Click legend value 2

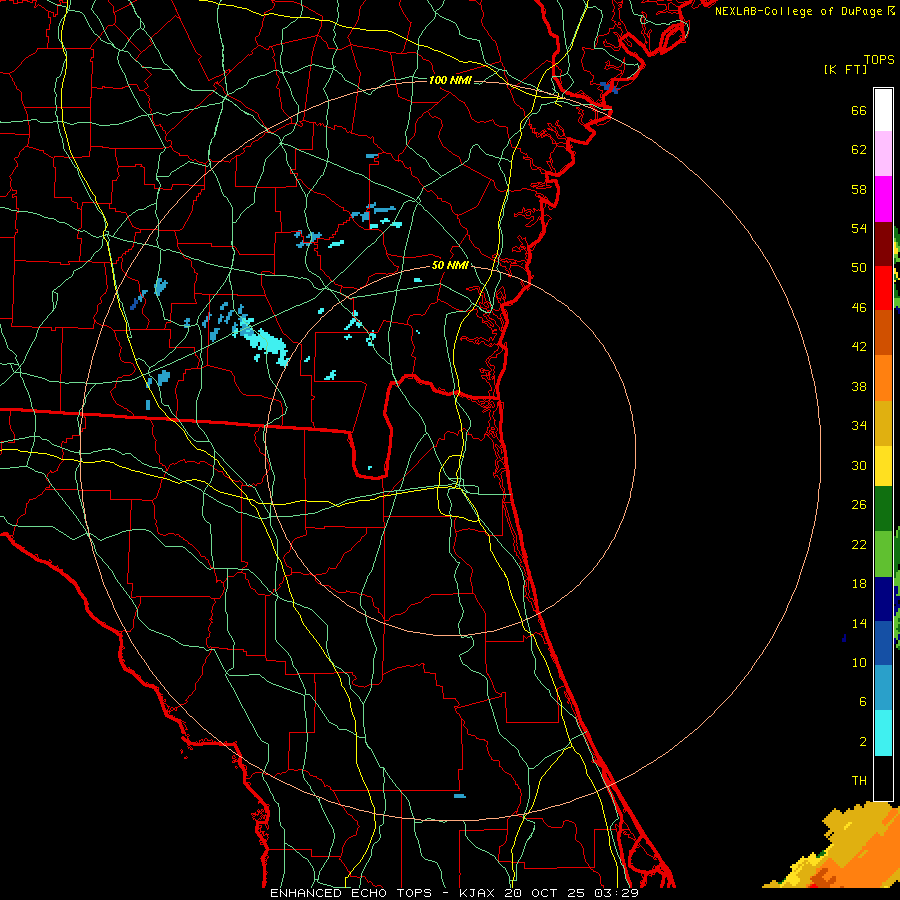click(x=862, y=742)
